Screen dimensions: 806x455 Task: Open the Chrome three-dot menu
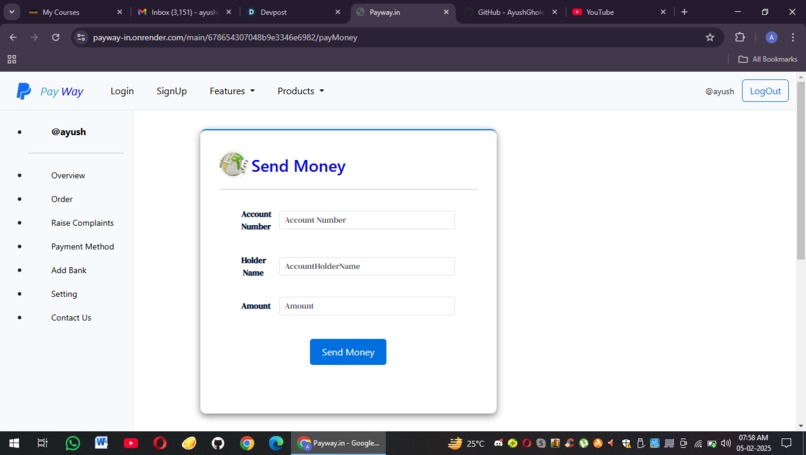[x=793, y=37]
